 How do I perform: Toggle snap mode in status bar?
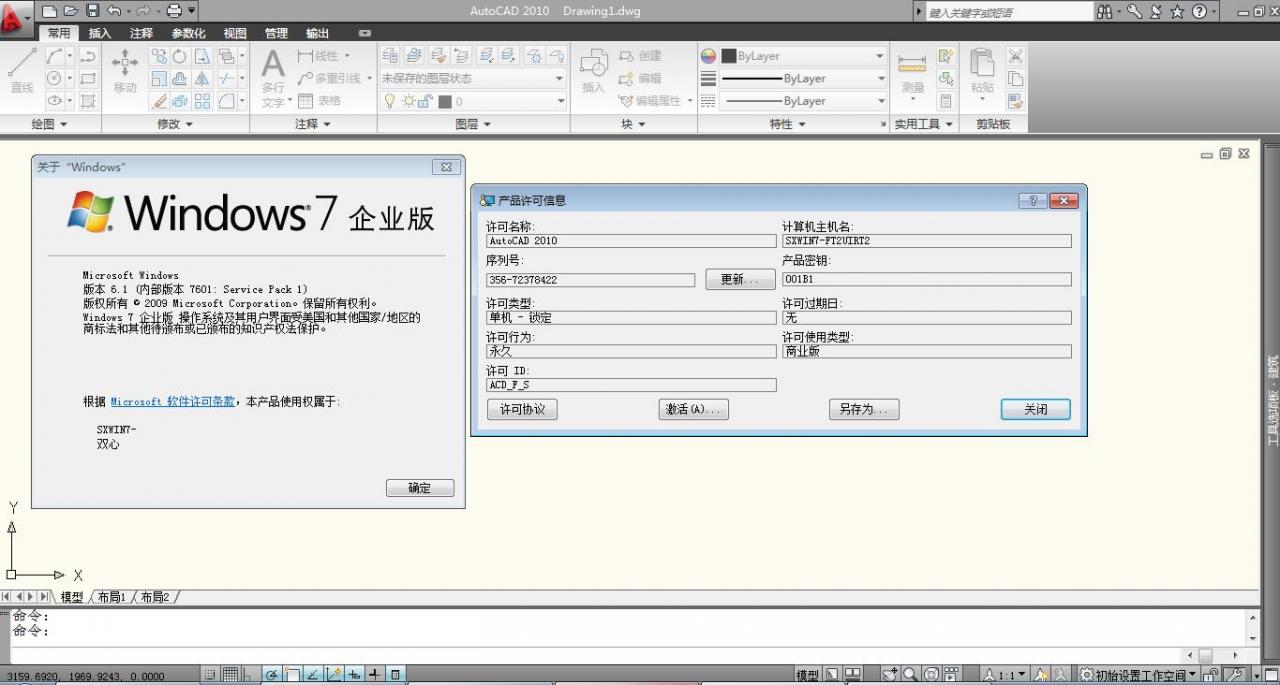click(210, 675)
